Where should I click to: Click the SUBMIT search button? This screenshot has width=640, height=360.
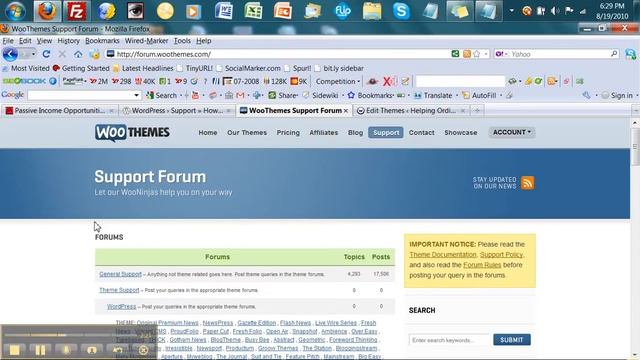coord(512,340)
